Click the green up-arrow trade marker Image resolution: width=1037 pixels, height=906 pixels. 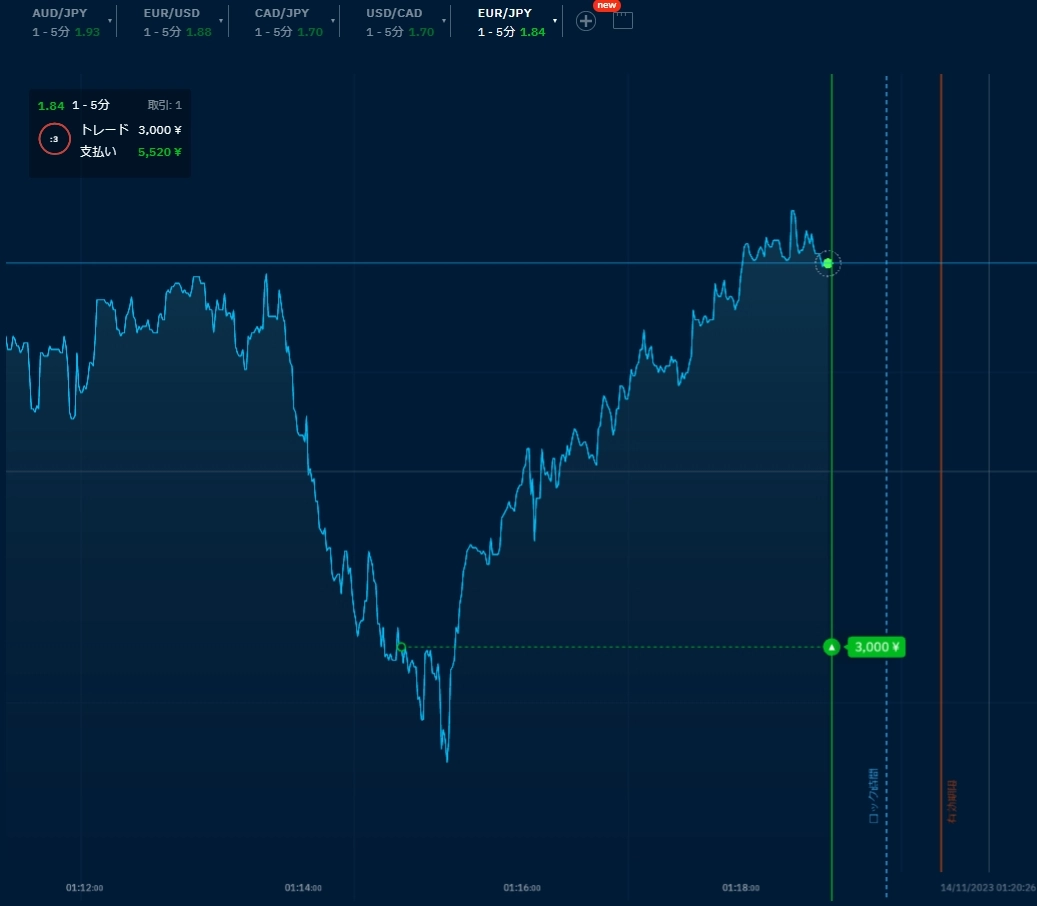(x=831, y=647)
